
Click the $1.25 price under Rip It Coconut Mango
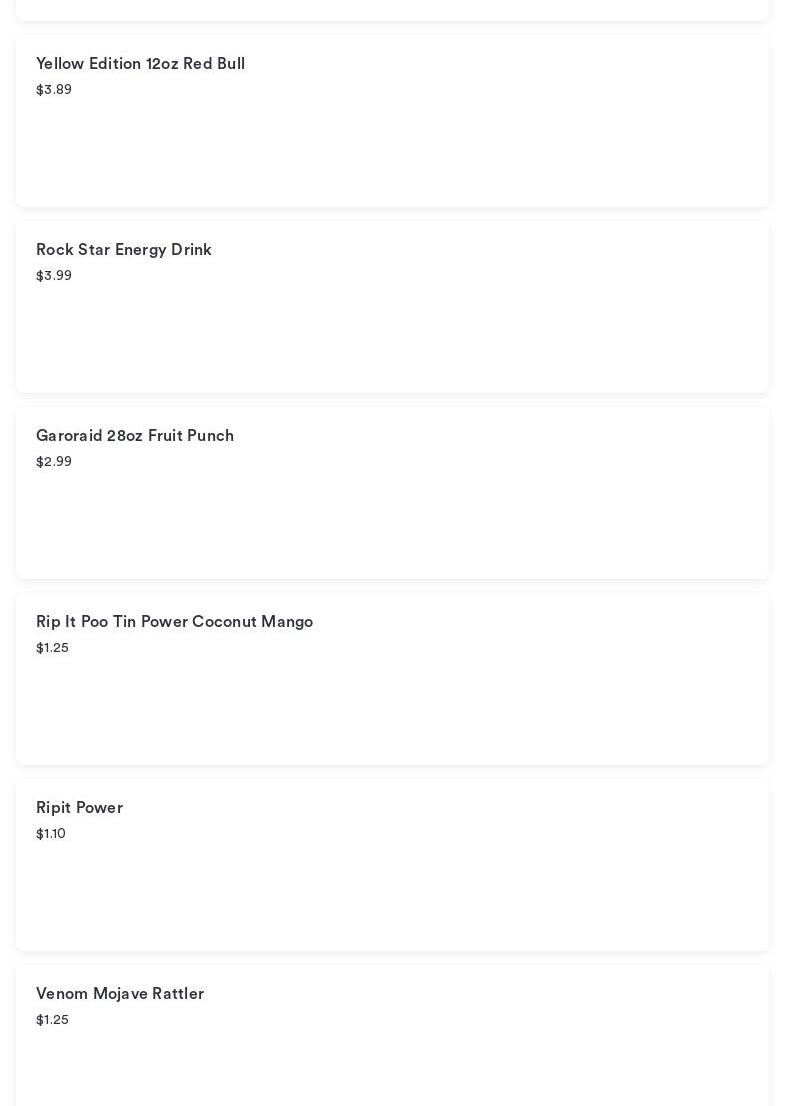tap(52, 648)
